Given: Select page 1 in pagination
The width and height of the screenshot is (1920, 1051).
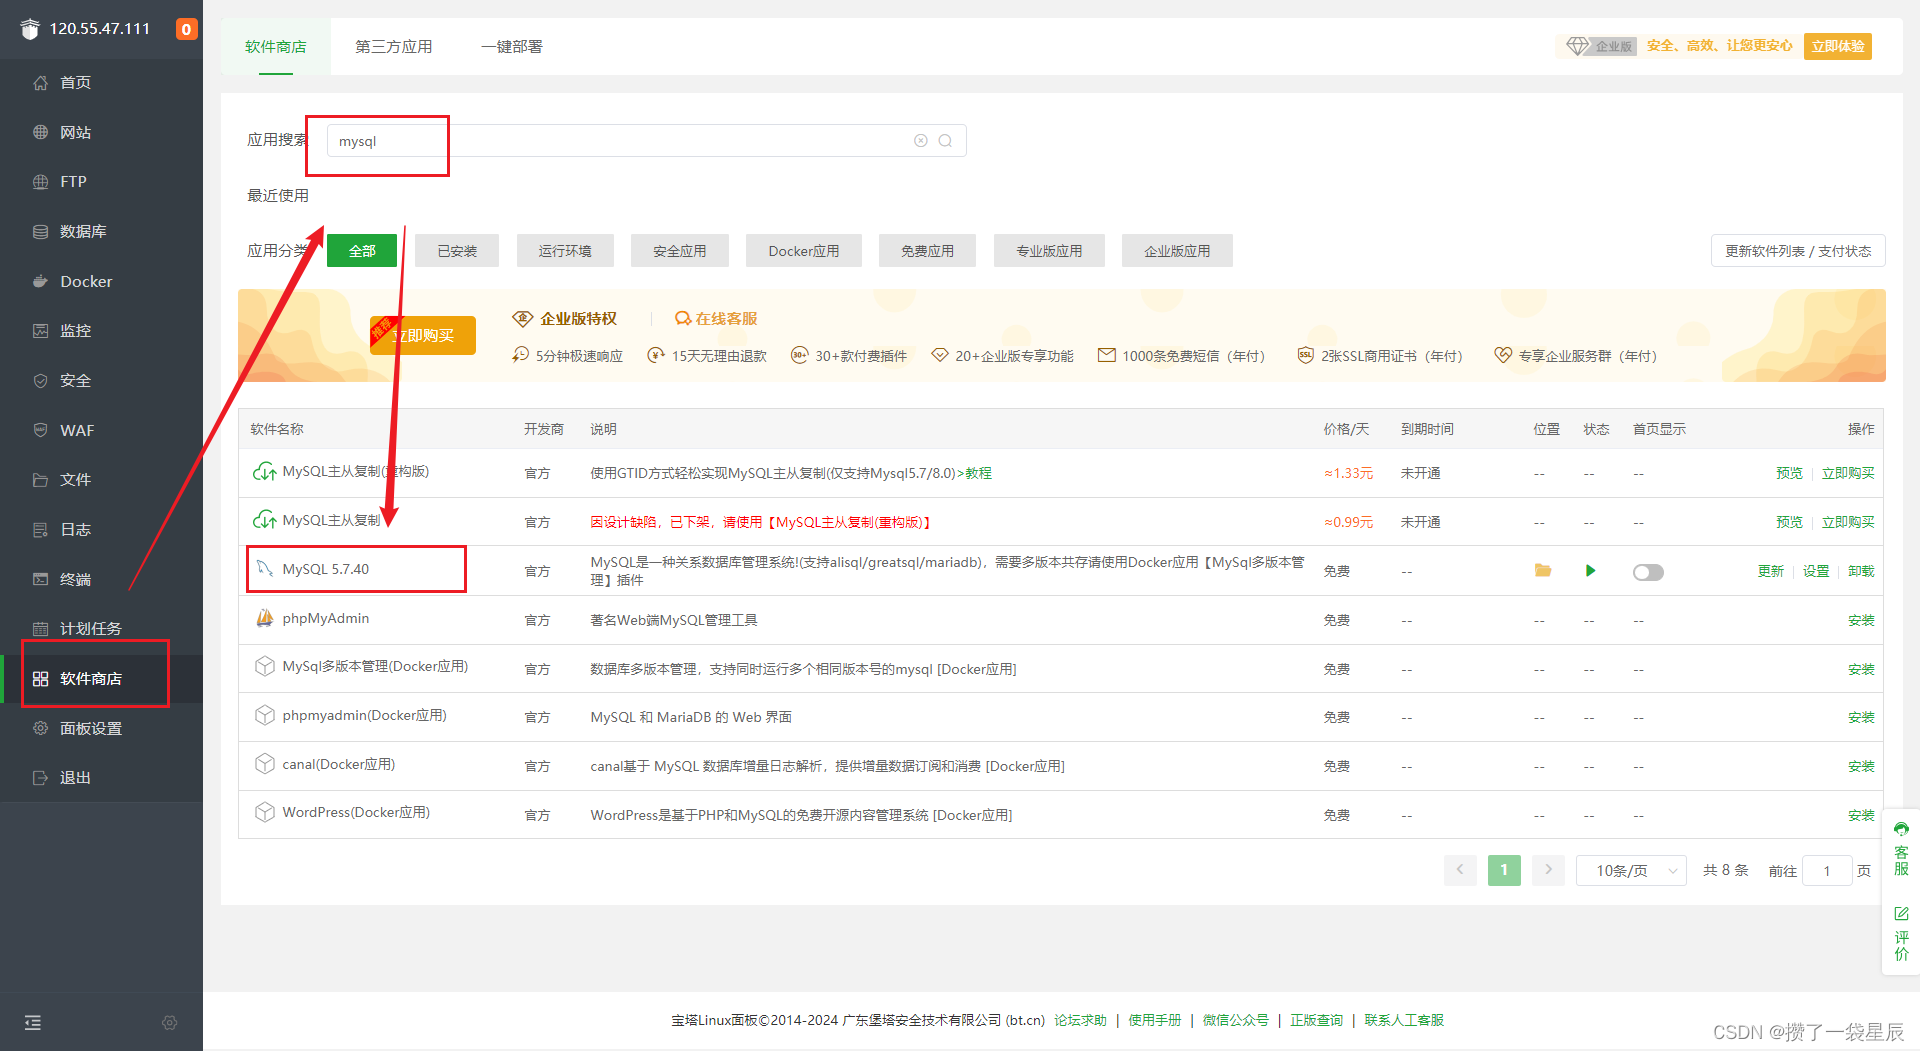Looking at the screenshot, I should point(1504,870).
